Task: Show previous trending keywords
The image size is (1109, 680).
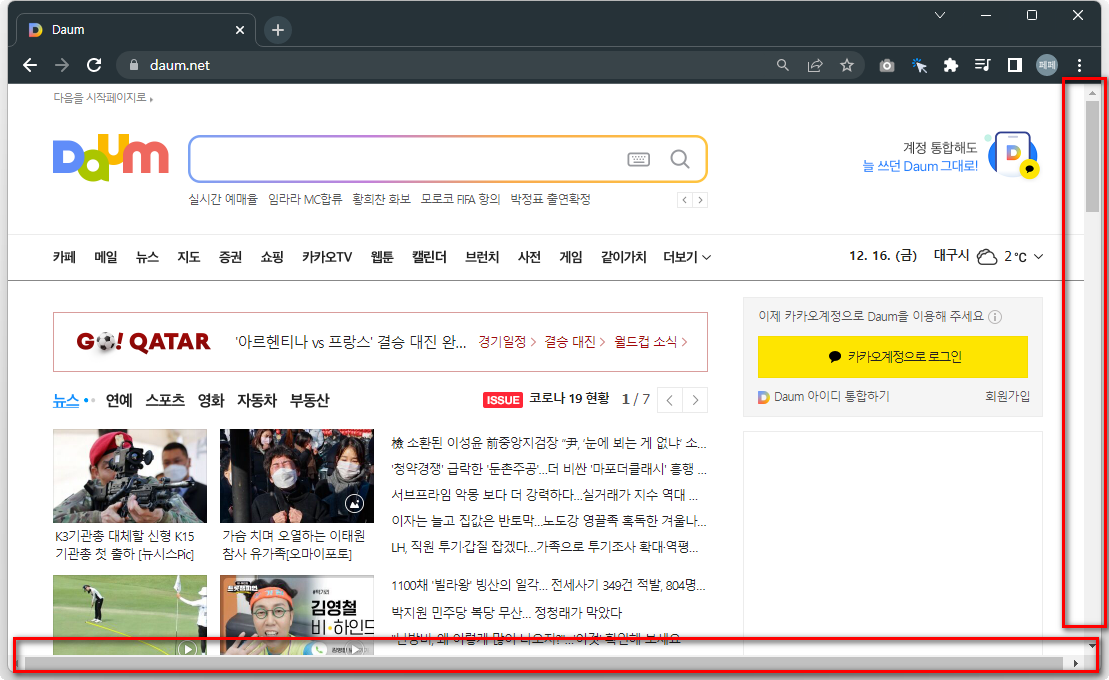Action: coord(685,200)
